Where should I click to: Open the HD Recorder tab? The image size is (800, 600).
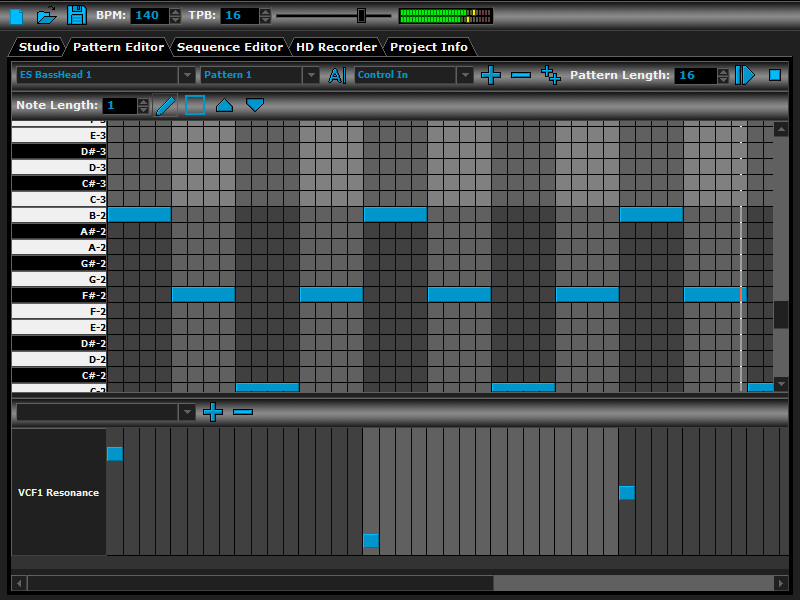pos(336,47)
